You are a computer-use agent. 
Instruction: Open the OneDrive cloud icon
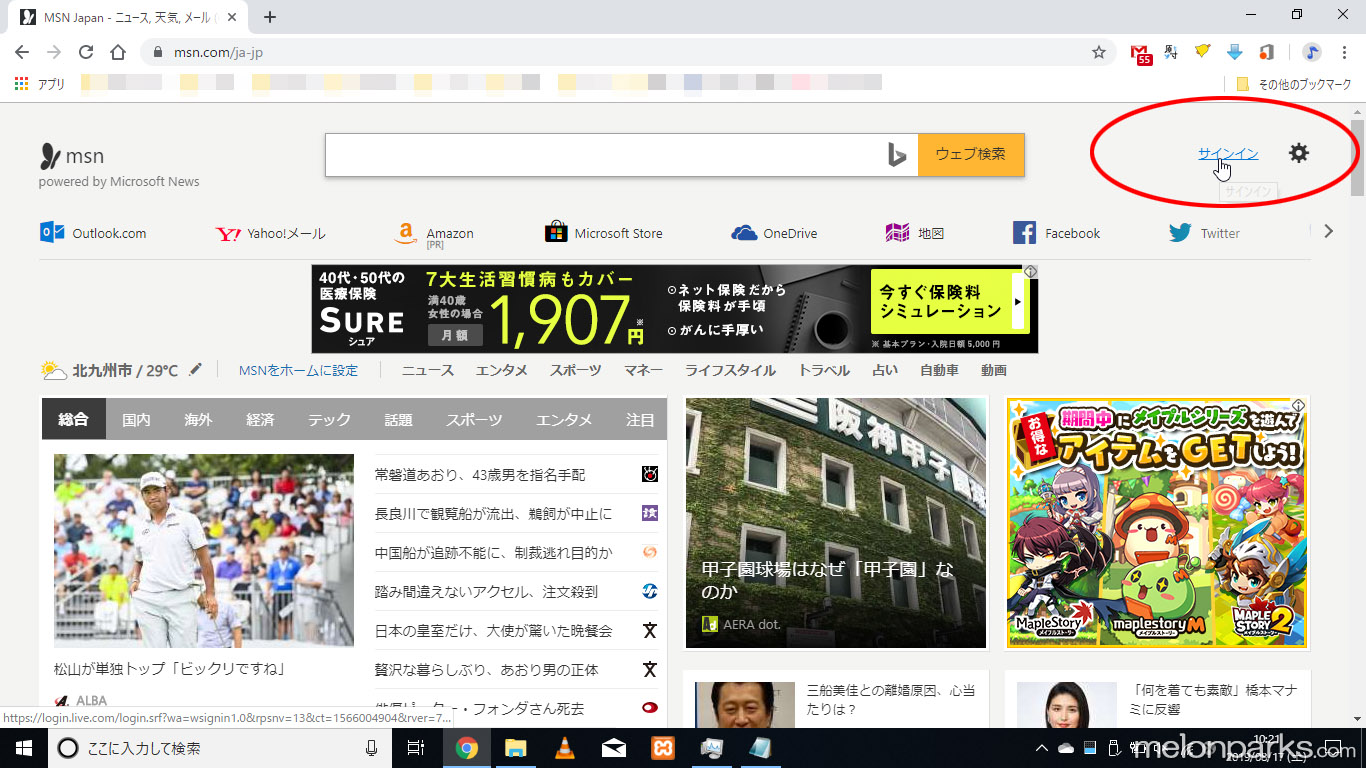pos(744,233)
